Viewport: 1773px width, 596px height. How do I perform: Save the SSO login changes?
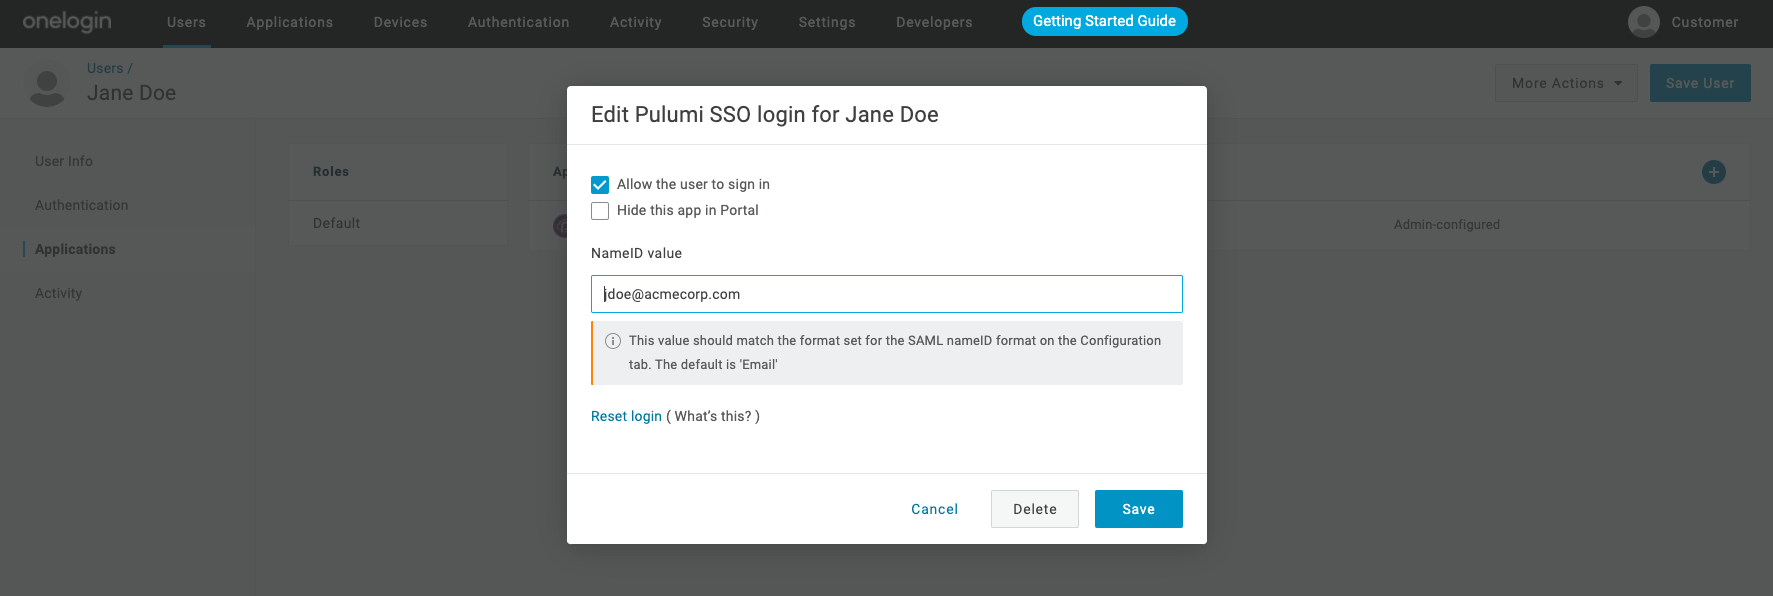(x=1138, y=509)
